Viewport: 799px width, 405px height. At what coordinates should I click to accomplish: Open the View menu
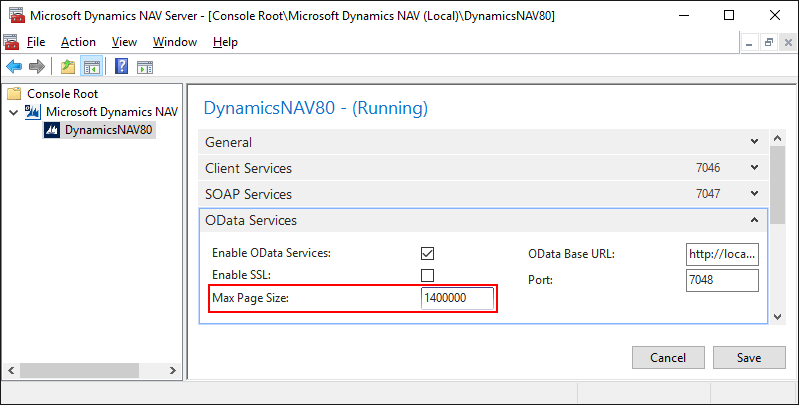point(124,42)
